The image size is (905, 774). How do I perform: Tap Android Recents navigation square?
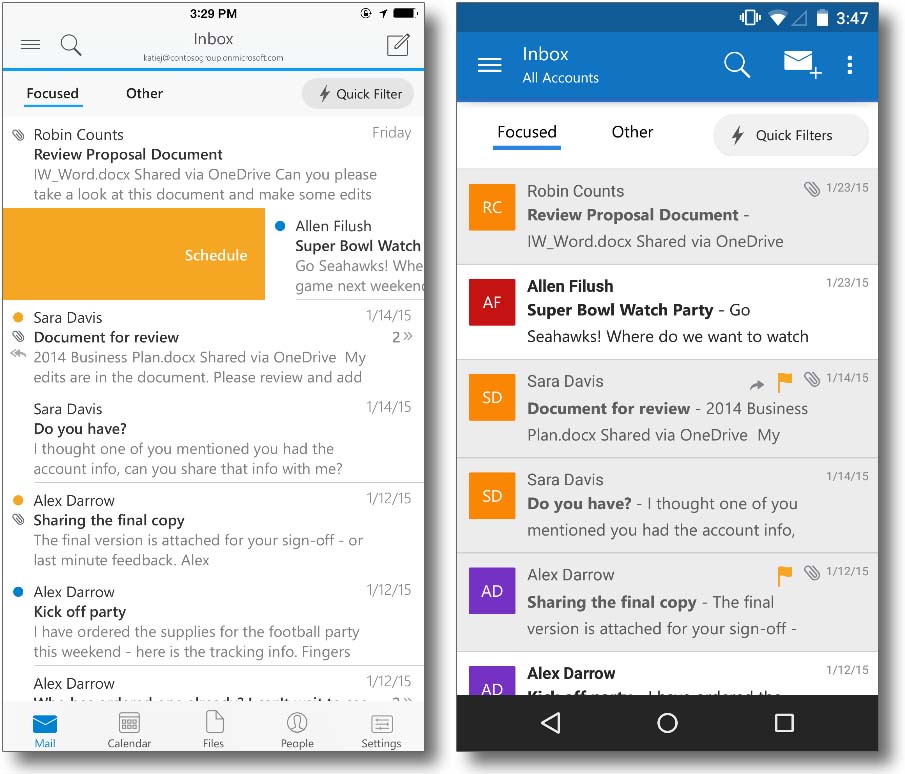(x=784, y=723)
